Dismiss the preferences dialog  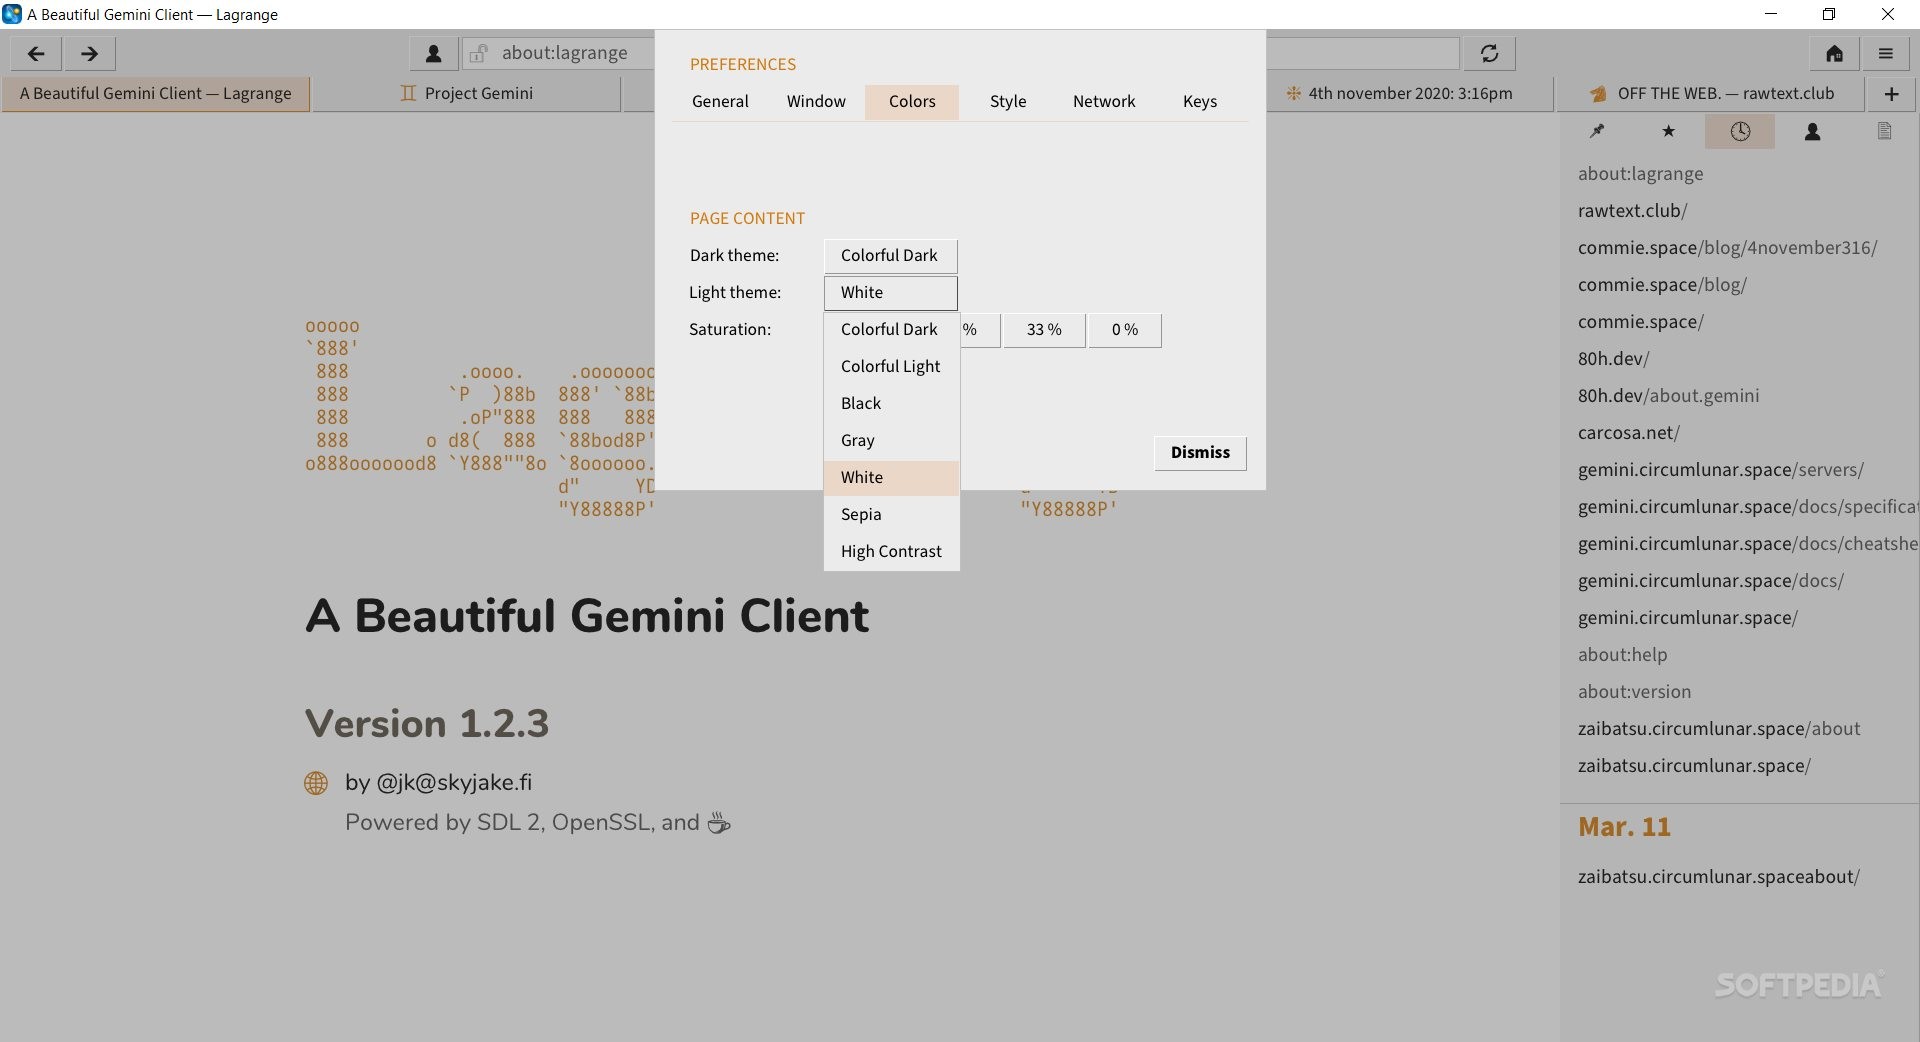[1200, 453]
